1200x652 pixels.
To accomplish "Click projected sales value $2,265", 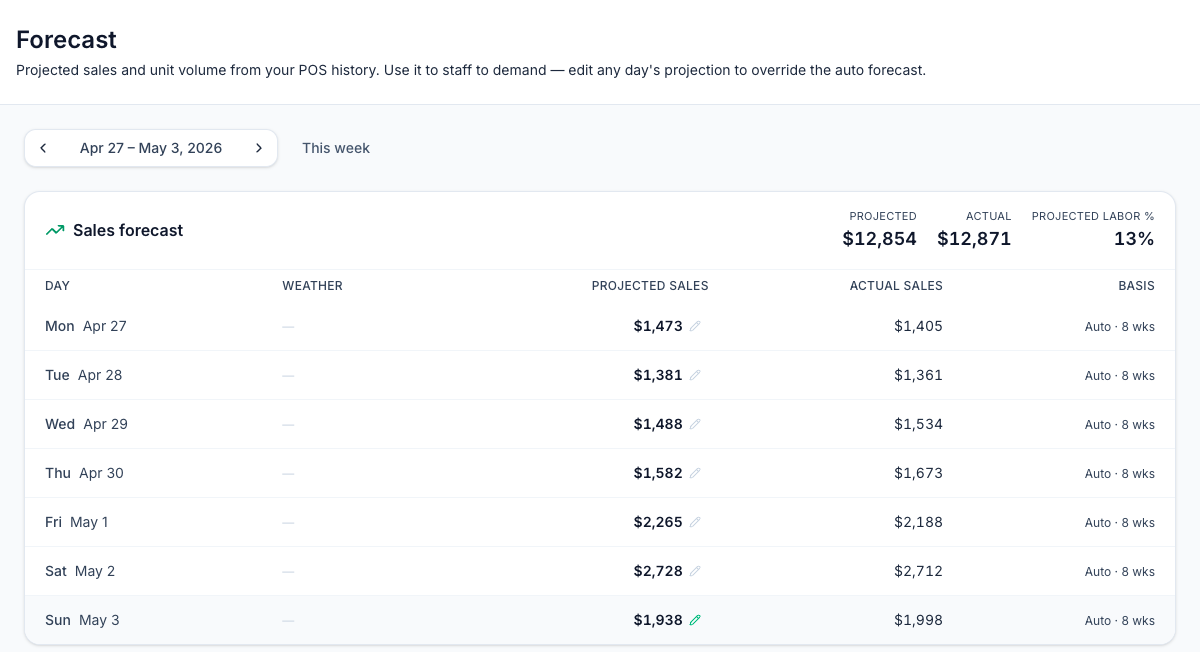I will [658, 522].
